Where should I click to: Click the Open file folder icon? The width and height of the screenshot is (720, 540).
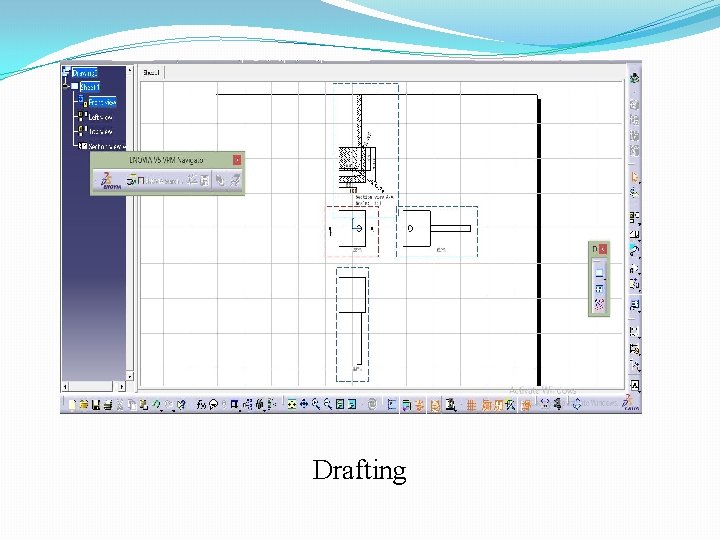pyautogui.click(x=84, y=405)
